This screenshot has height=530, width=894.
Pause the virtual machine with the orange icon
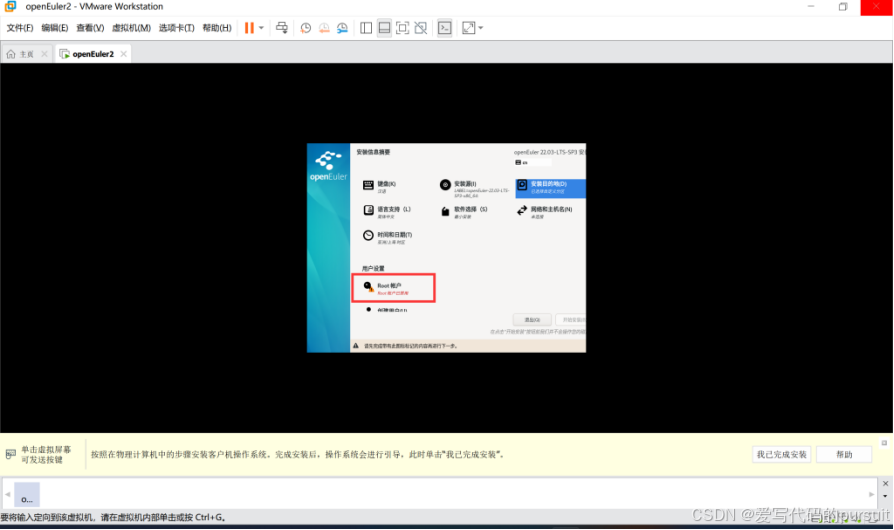[249, 28]
